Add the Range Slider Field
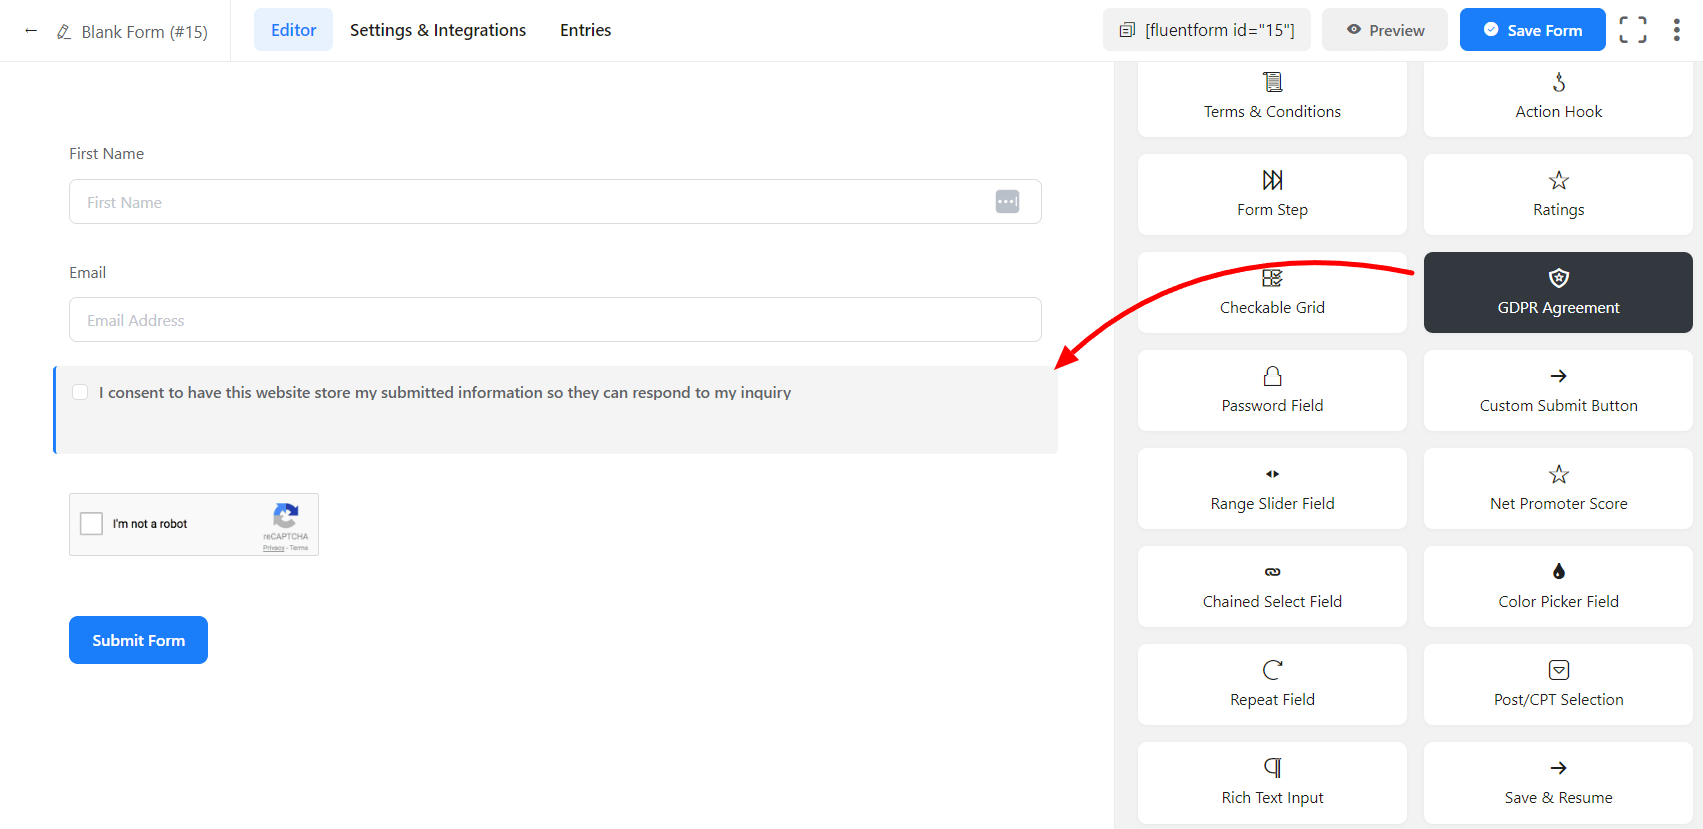Viewport: 1703px width, 829px height. click(1272, 489)
